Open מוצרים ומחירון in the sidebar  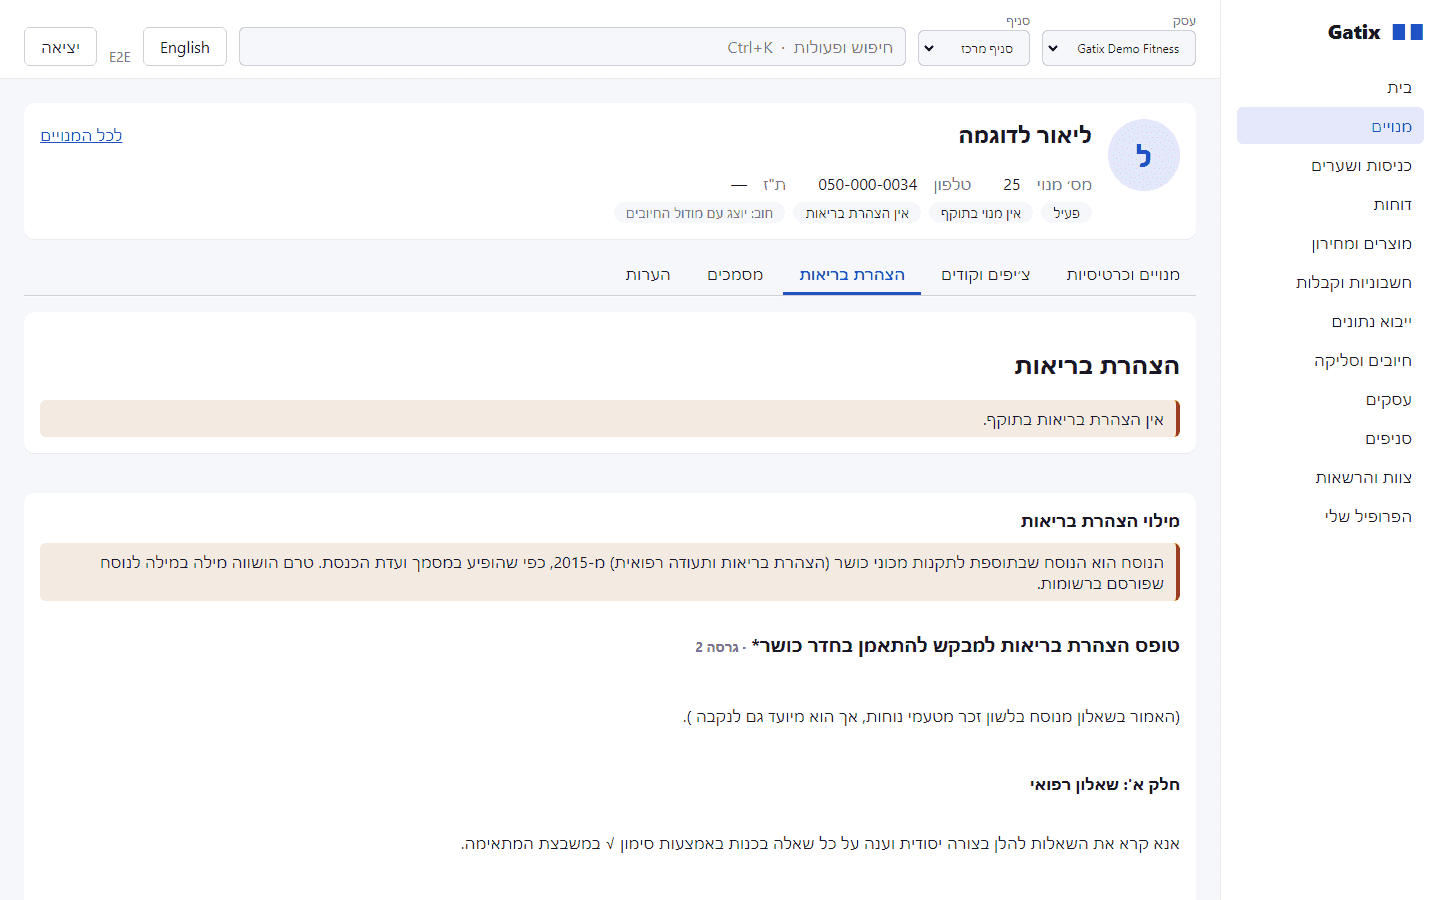(1330, 244)
